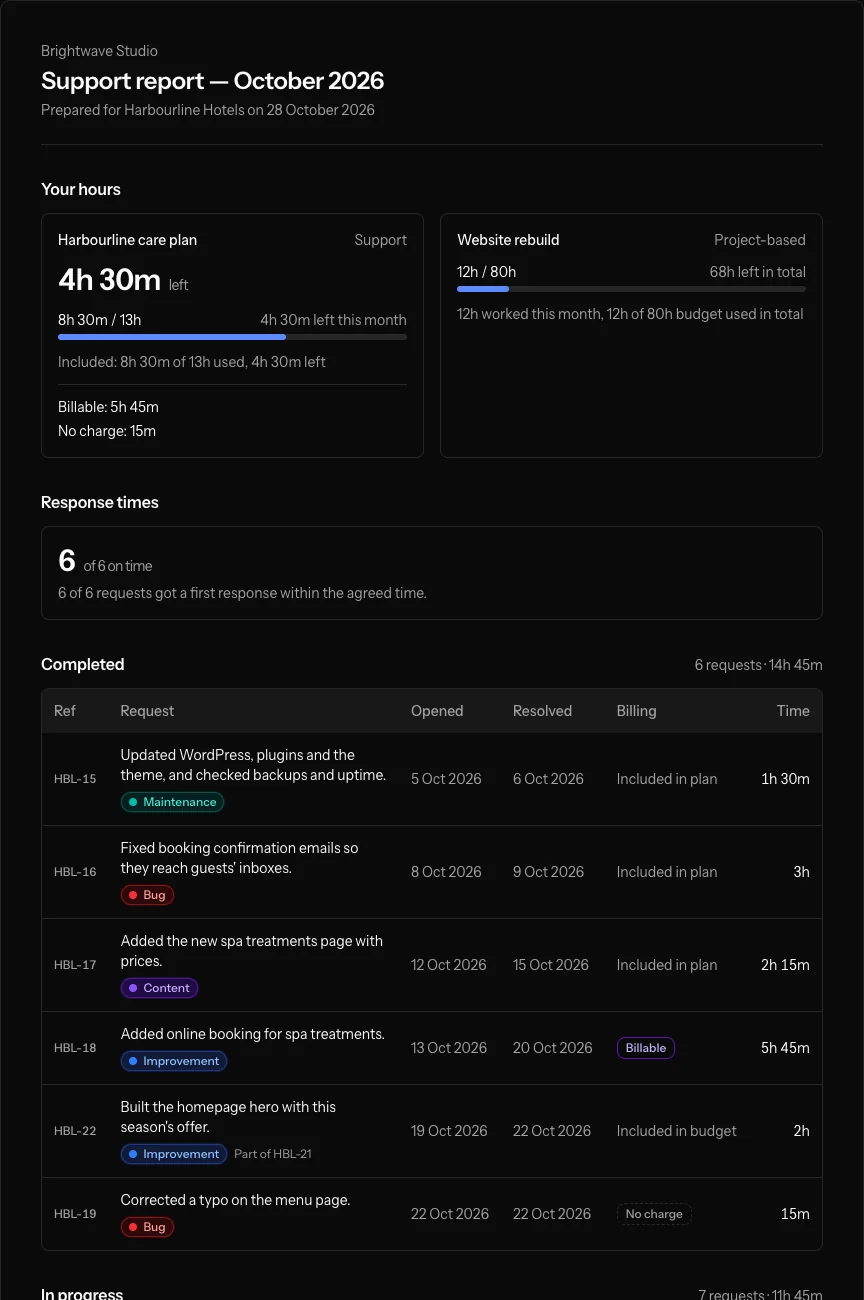This screenshot has width=864, height=1300.
Task: Click the "20 Oct 2026" resolved date
Action: 553,1048
